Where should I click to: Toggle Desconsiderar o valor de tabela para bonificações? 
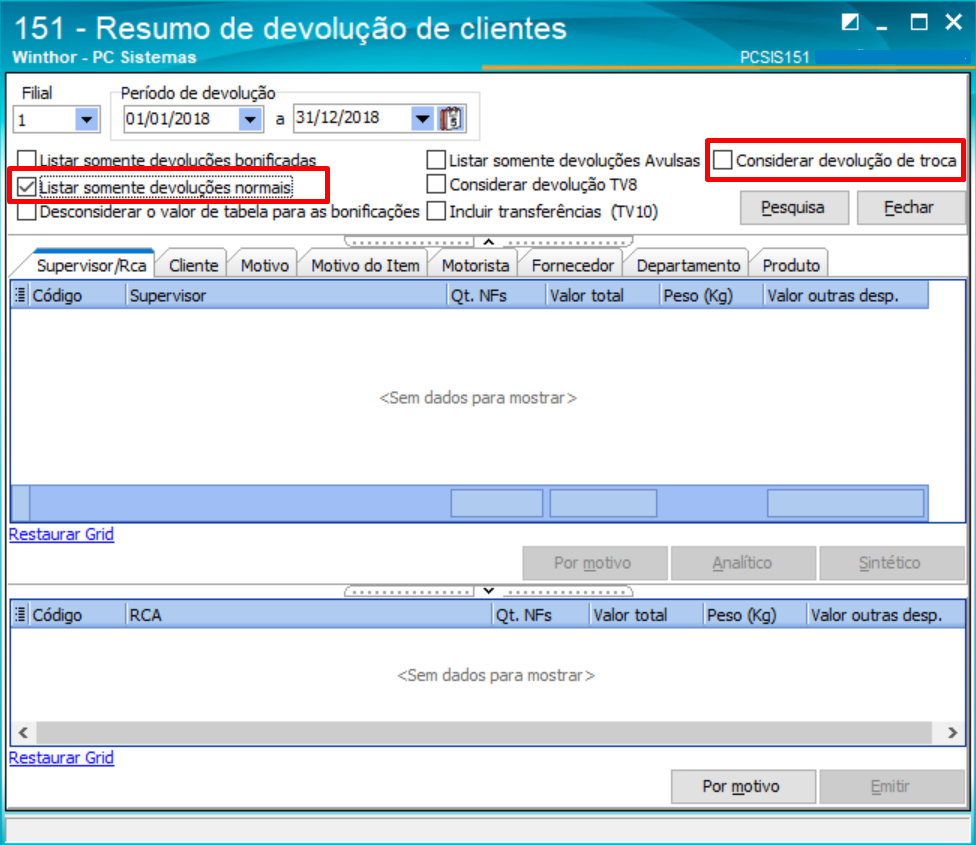pos(27,212)
